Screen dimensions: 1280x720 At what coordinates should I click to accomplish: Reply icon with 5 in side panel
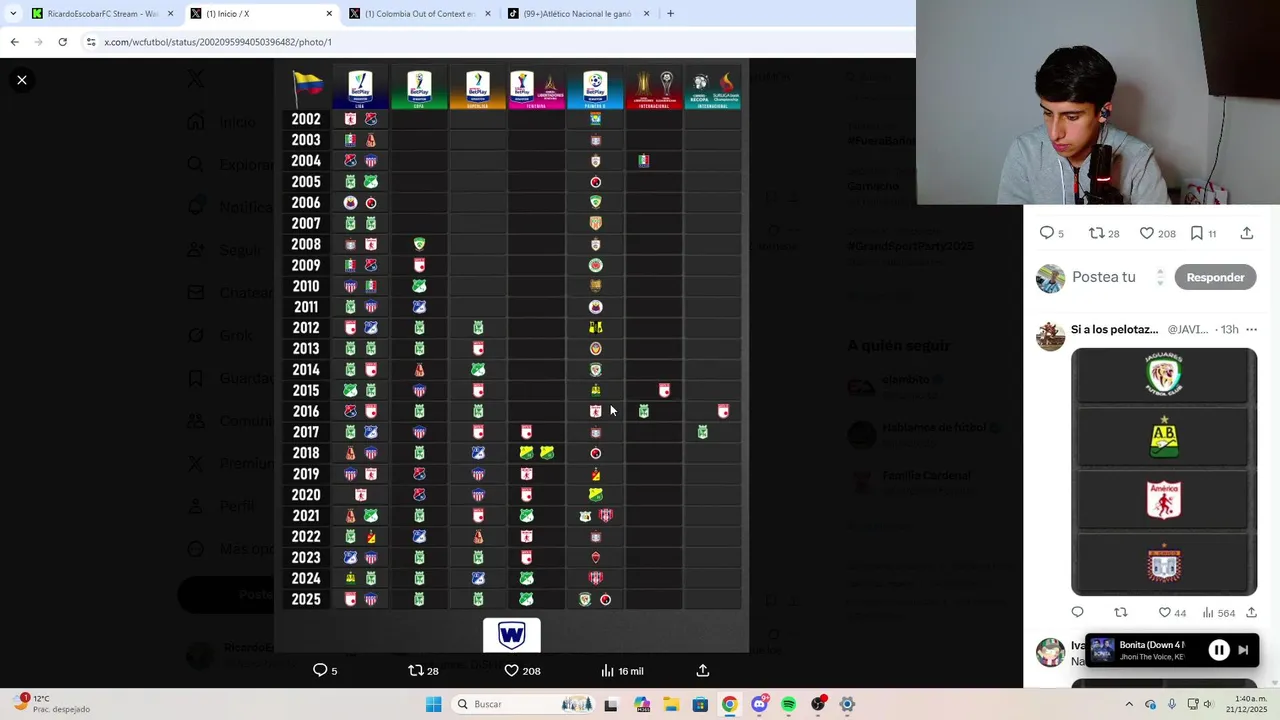pyautogui.click(x=1051, y=233)
